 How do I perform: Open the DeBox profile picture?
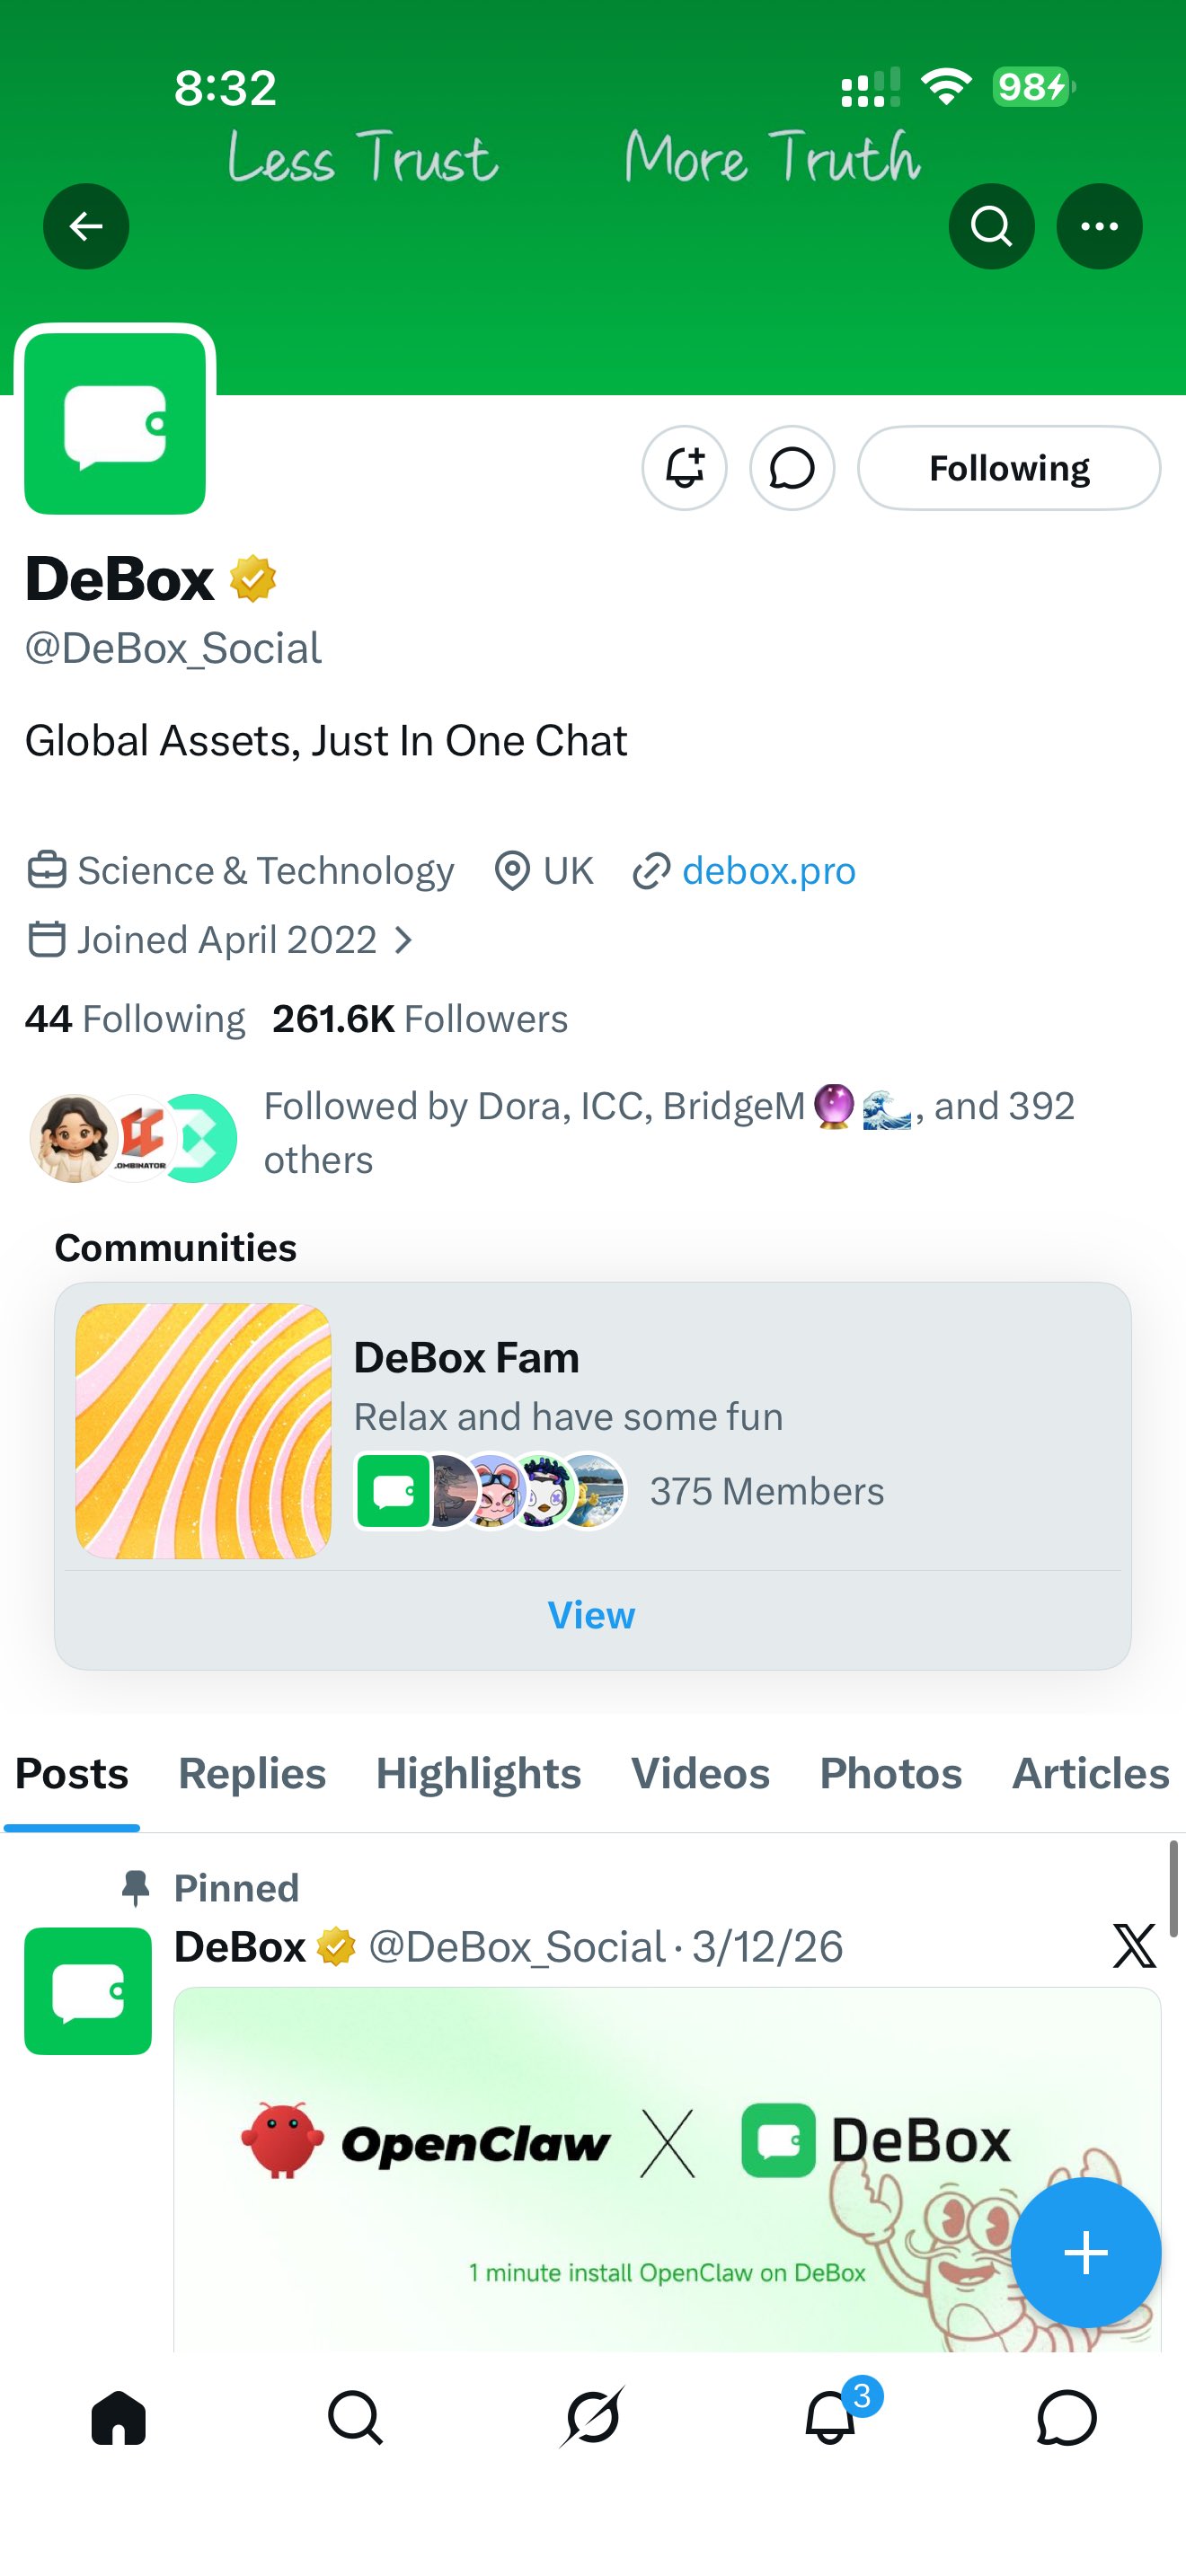click(x=115, y=424)
